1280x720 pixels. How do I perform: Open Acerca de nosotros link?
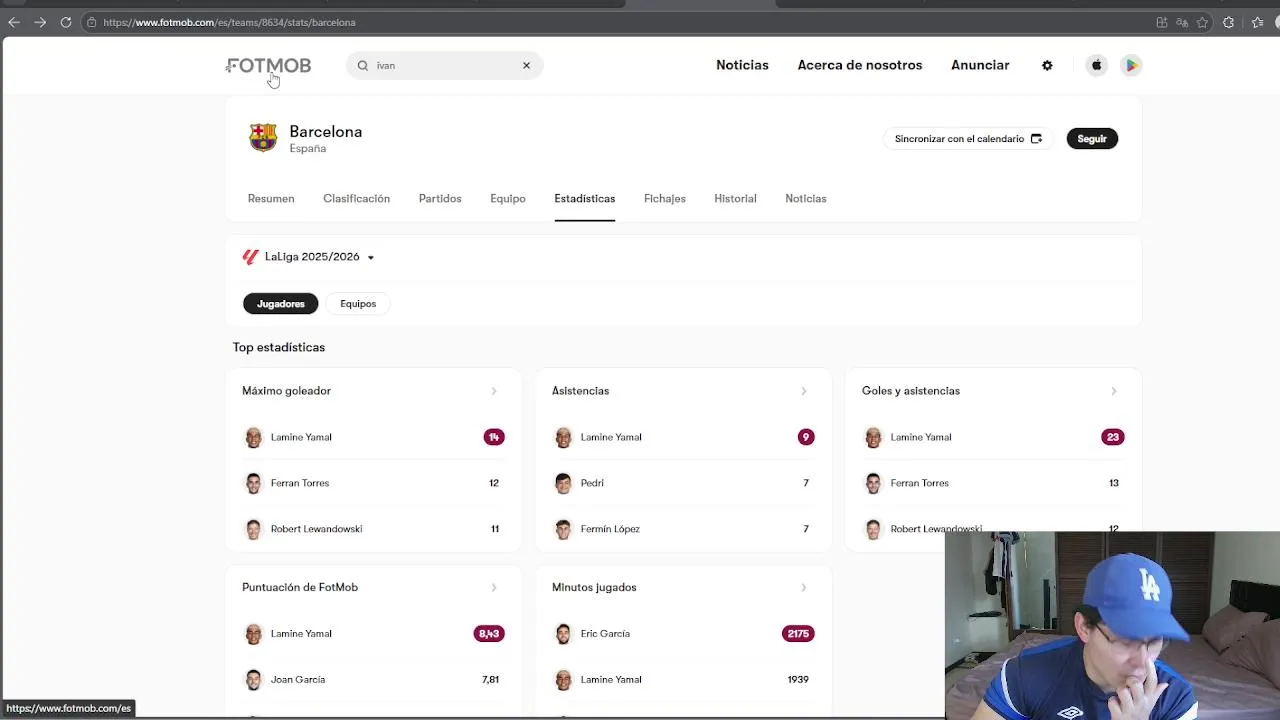tap(860, 65)
